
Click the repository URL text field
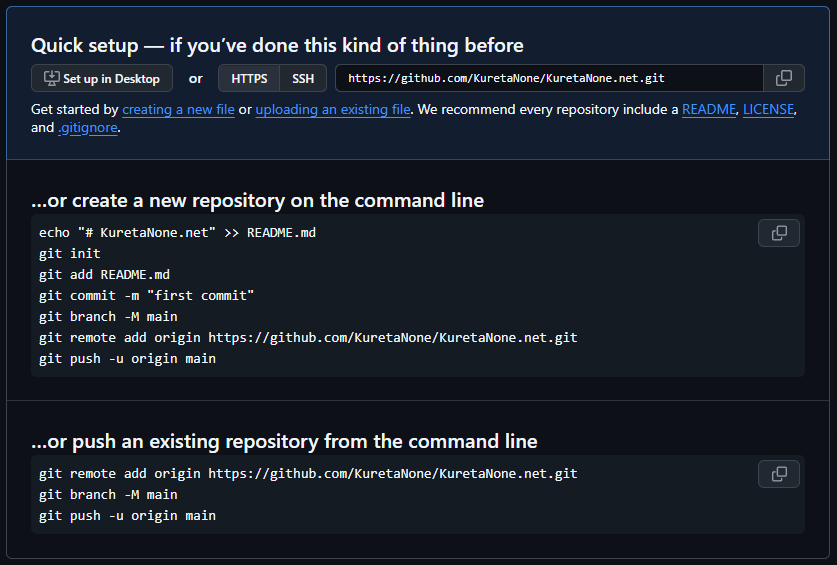click(548, 78)
